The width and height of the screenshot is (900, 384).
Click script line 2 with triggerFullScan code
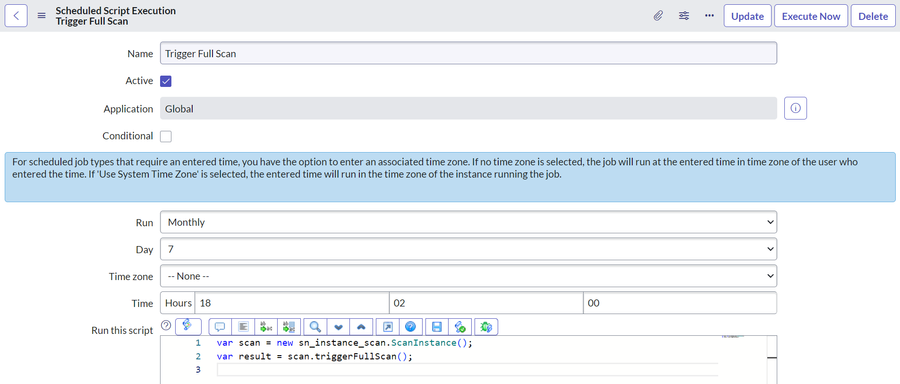[315, 356]
